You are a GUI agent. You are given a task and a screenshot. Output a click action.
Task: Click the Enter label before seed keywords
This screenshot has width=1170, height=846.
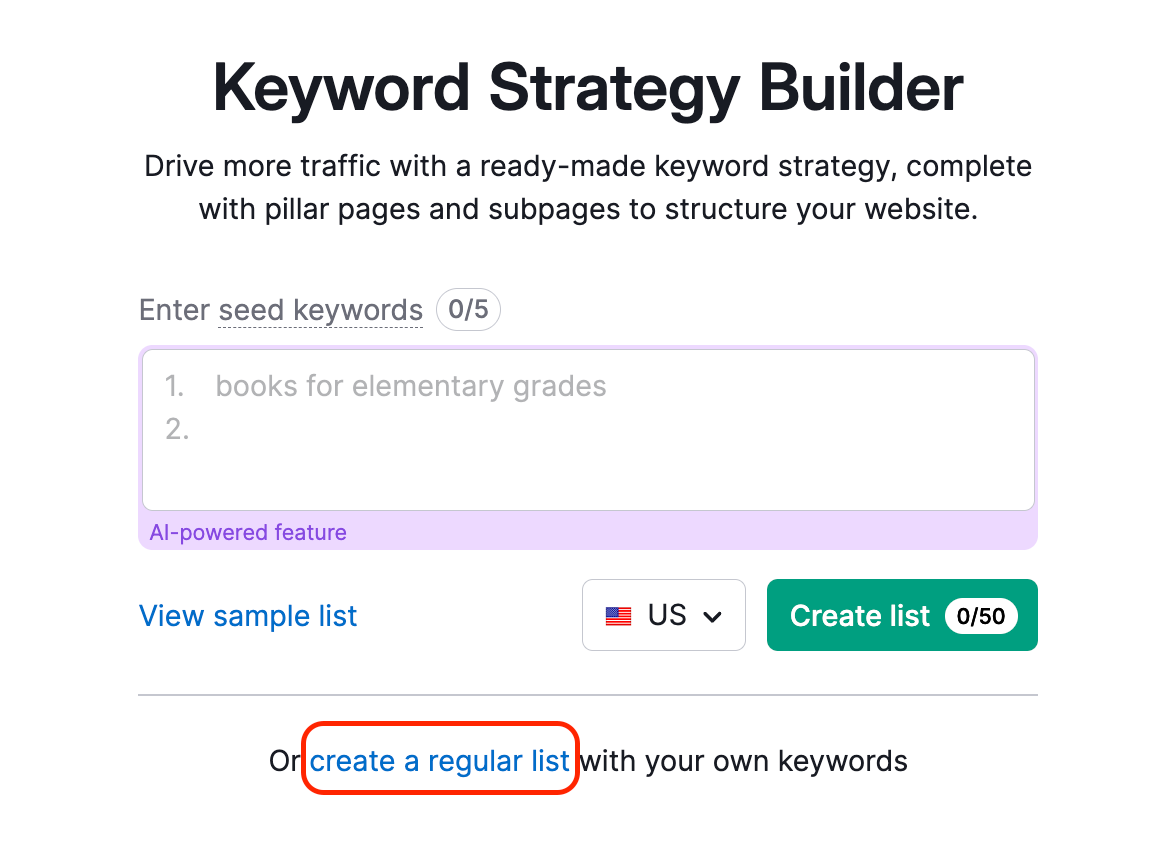pos(175,310)
